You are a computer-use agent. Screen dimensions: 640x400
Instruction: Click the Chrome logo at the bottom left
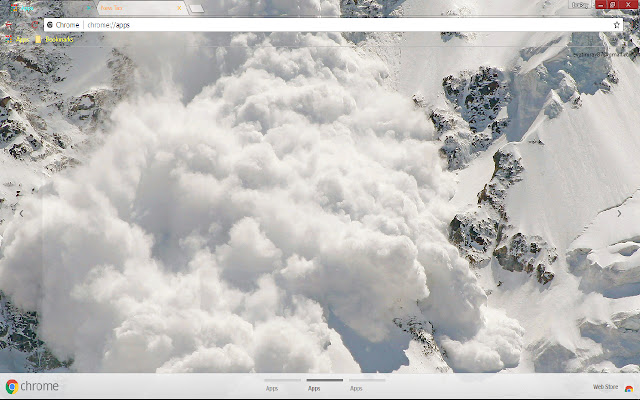pyautogui.click(x=32, y=386)
